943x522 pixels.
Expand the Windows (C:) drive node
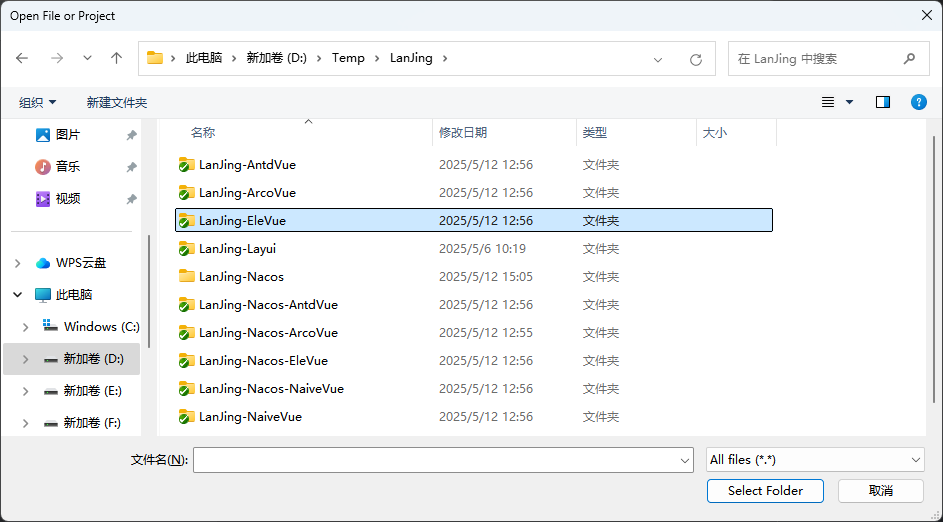(x=27, y=327)
